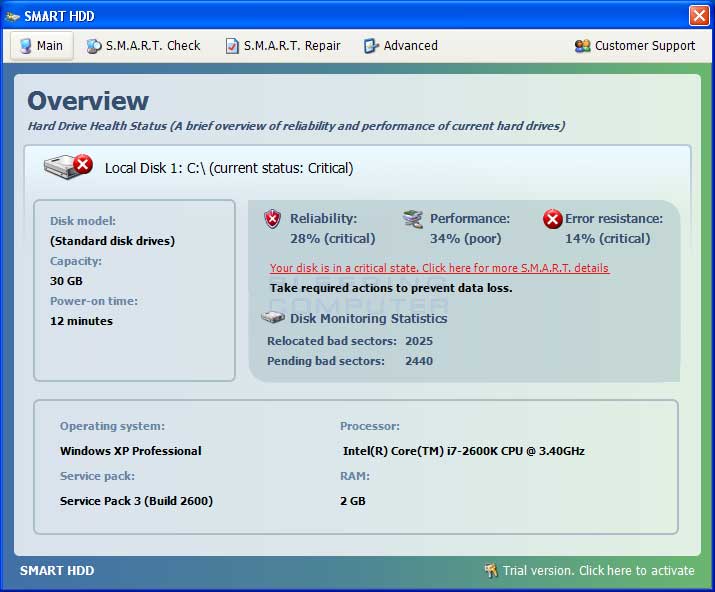Click the '28% (critical)' reliability value

(332, 239)
